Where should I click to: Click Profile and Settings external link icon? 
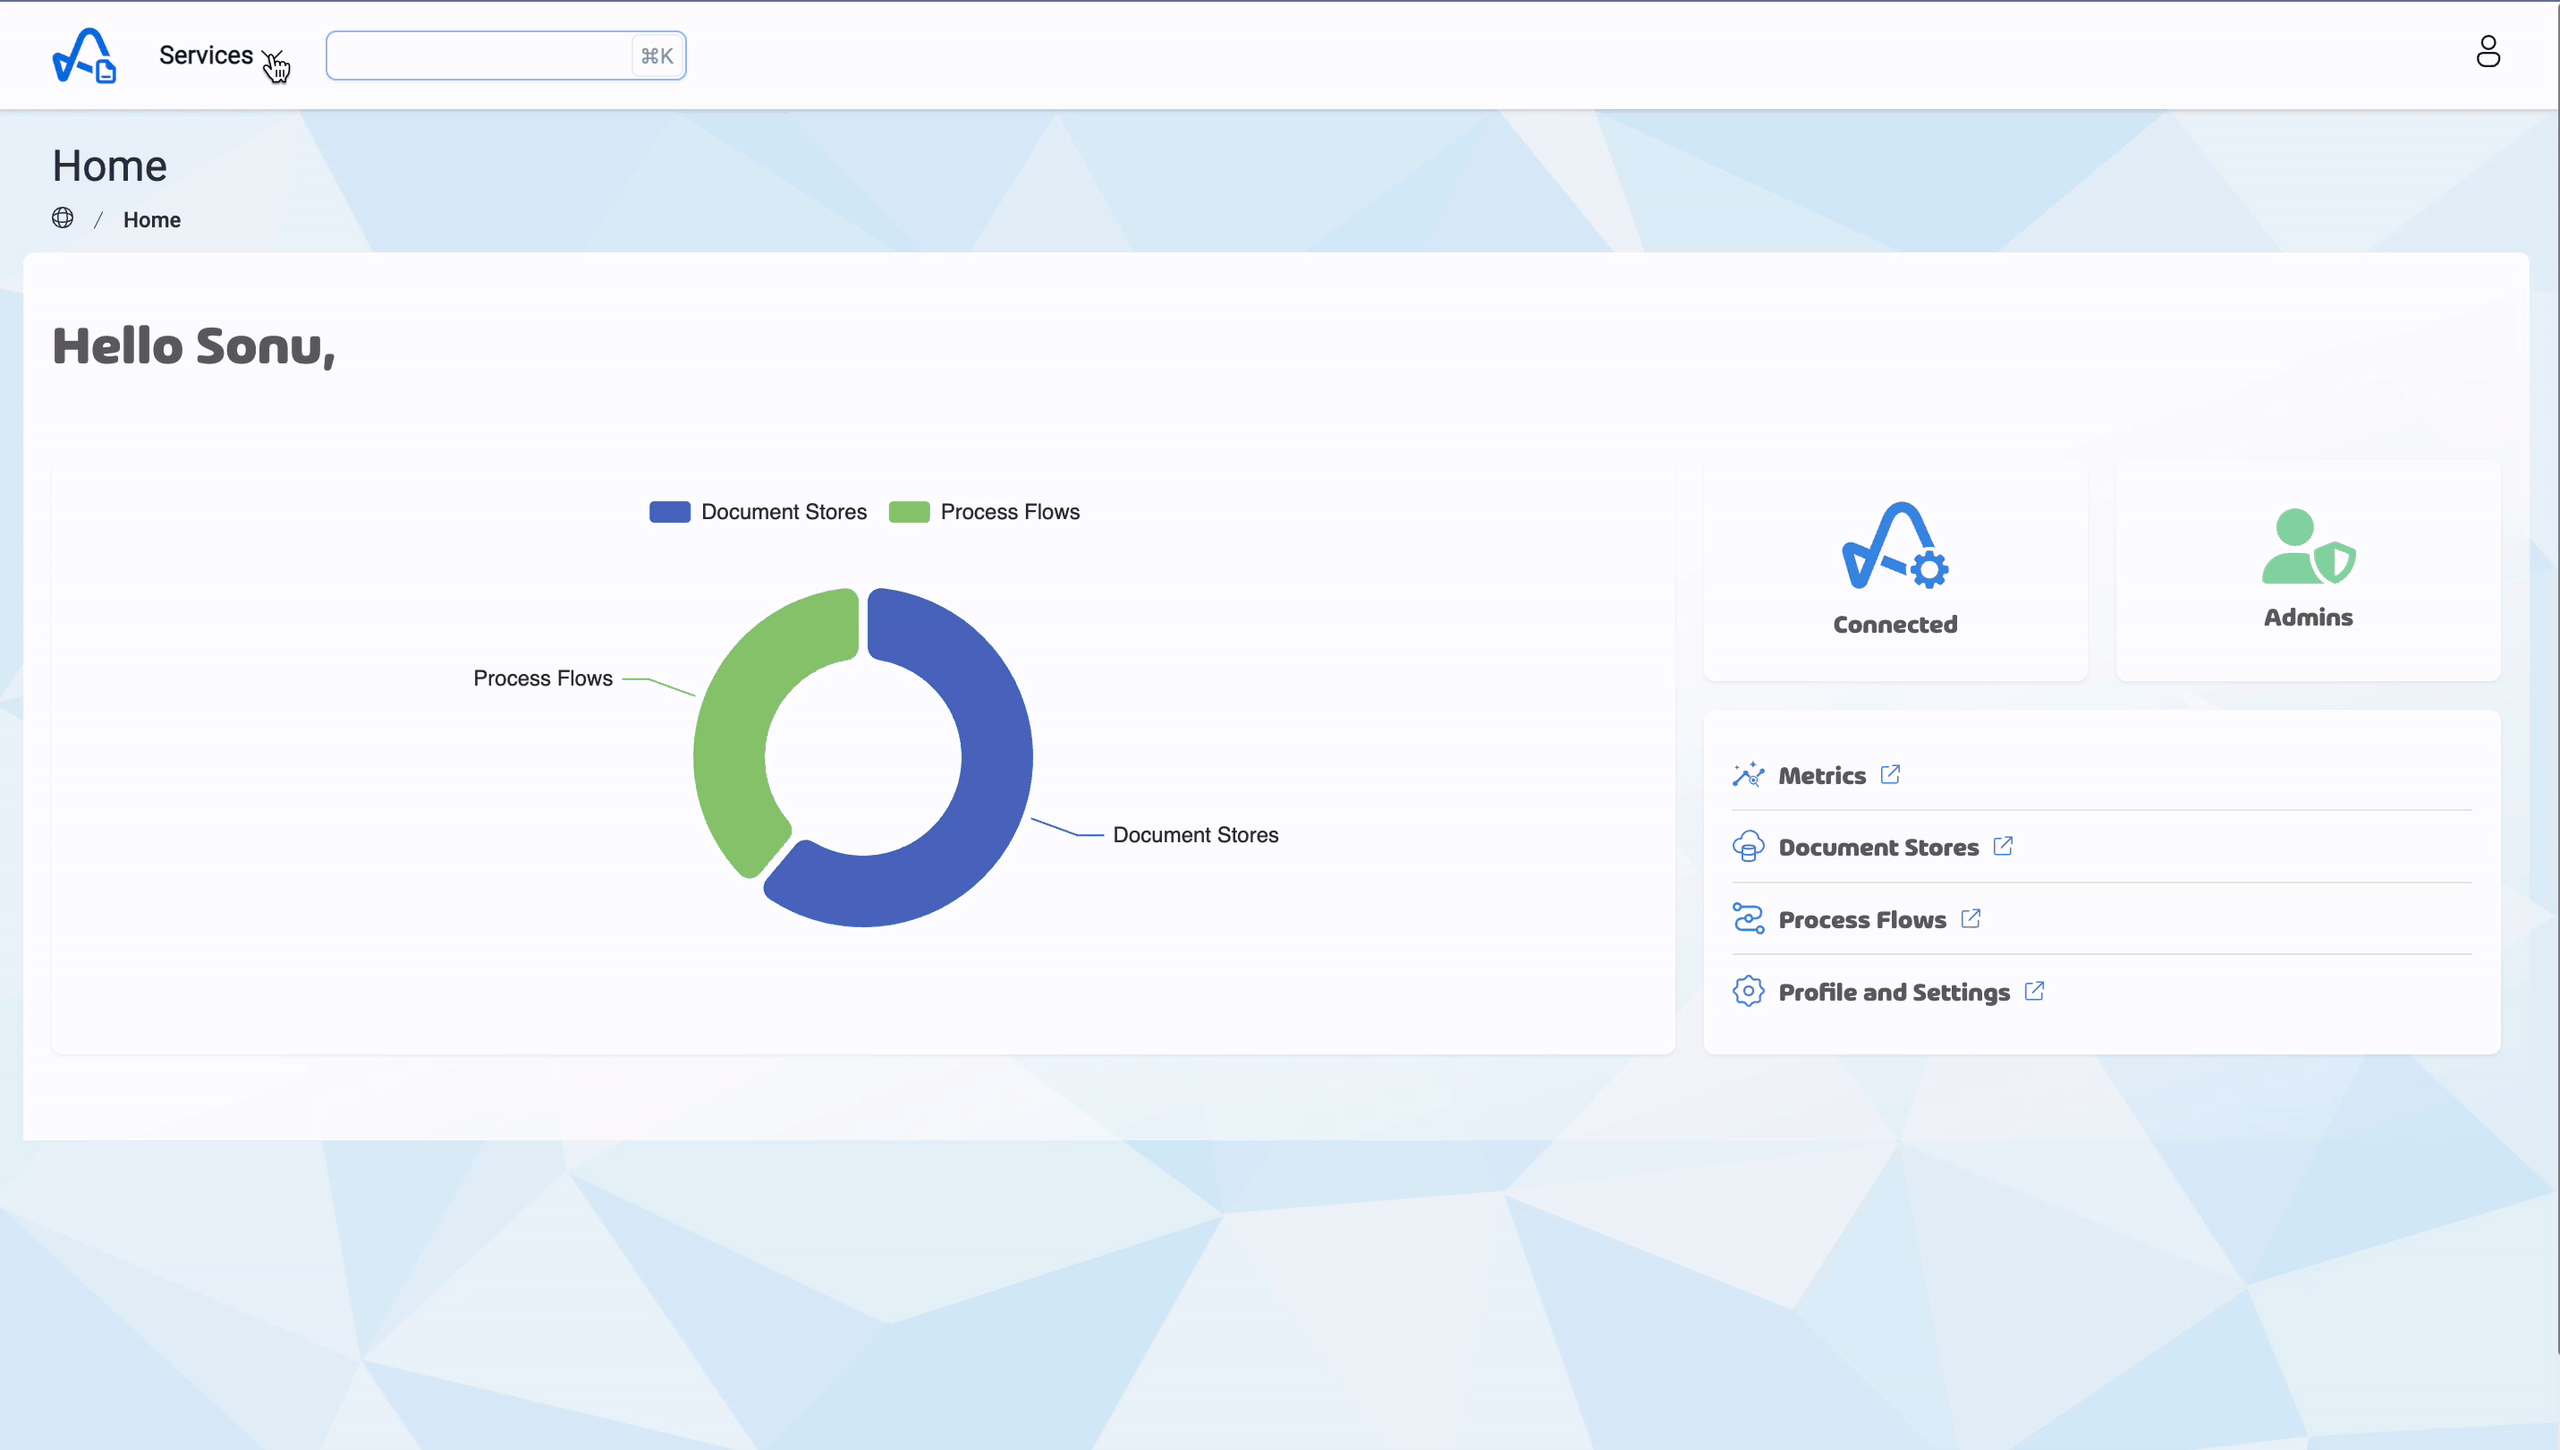click(x=2034, y=991)
